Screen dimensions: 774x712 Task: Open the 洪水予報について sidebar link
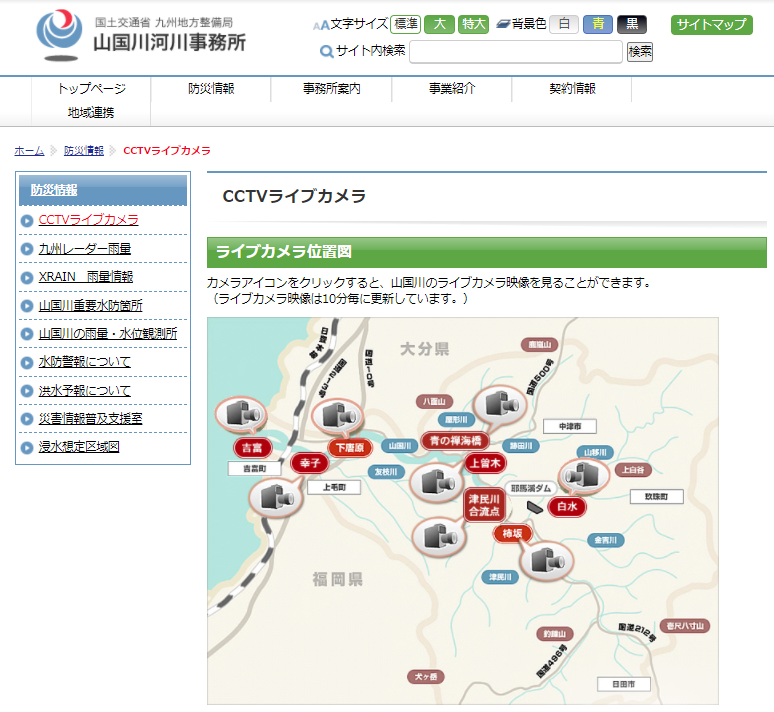tap(85, 391)
